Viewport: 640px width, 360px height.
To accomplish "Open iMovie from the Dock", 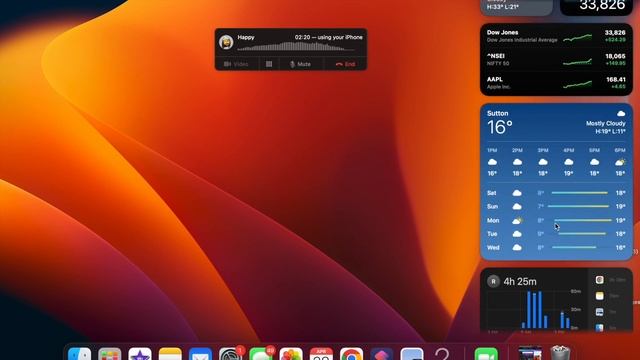I will point(140,354).
